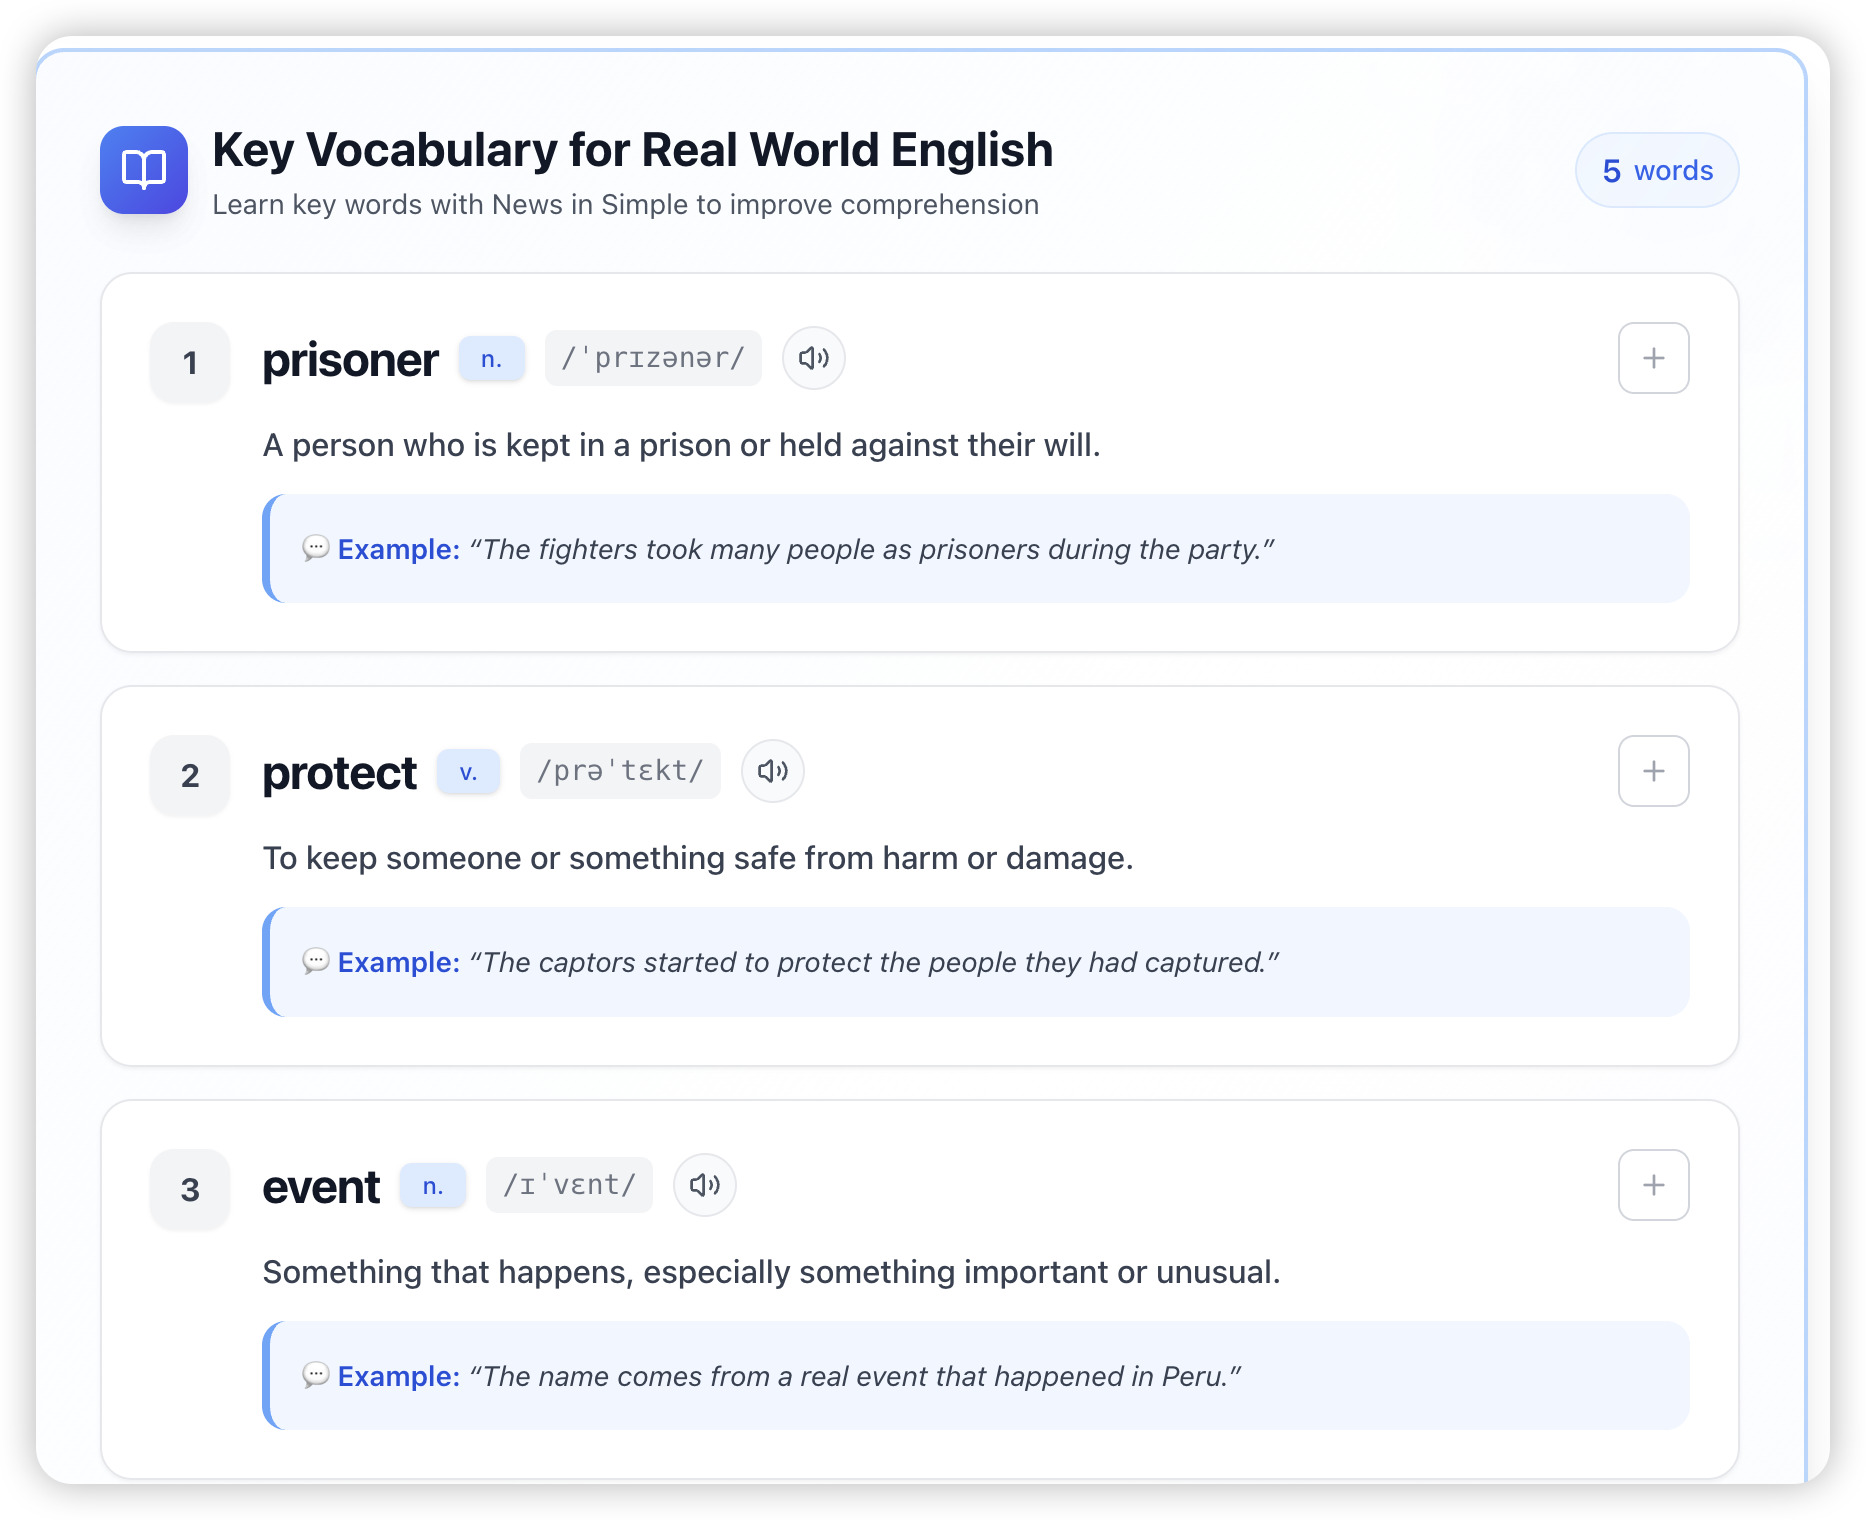Click the phonetic transcription for event
Image resolution: width=1866 pixels, height=1520 pixels.
pos(569,1185)
